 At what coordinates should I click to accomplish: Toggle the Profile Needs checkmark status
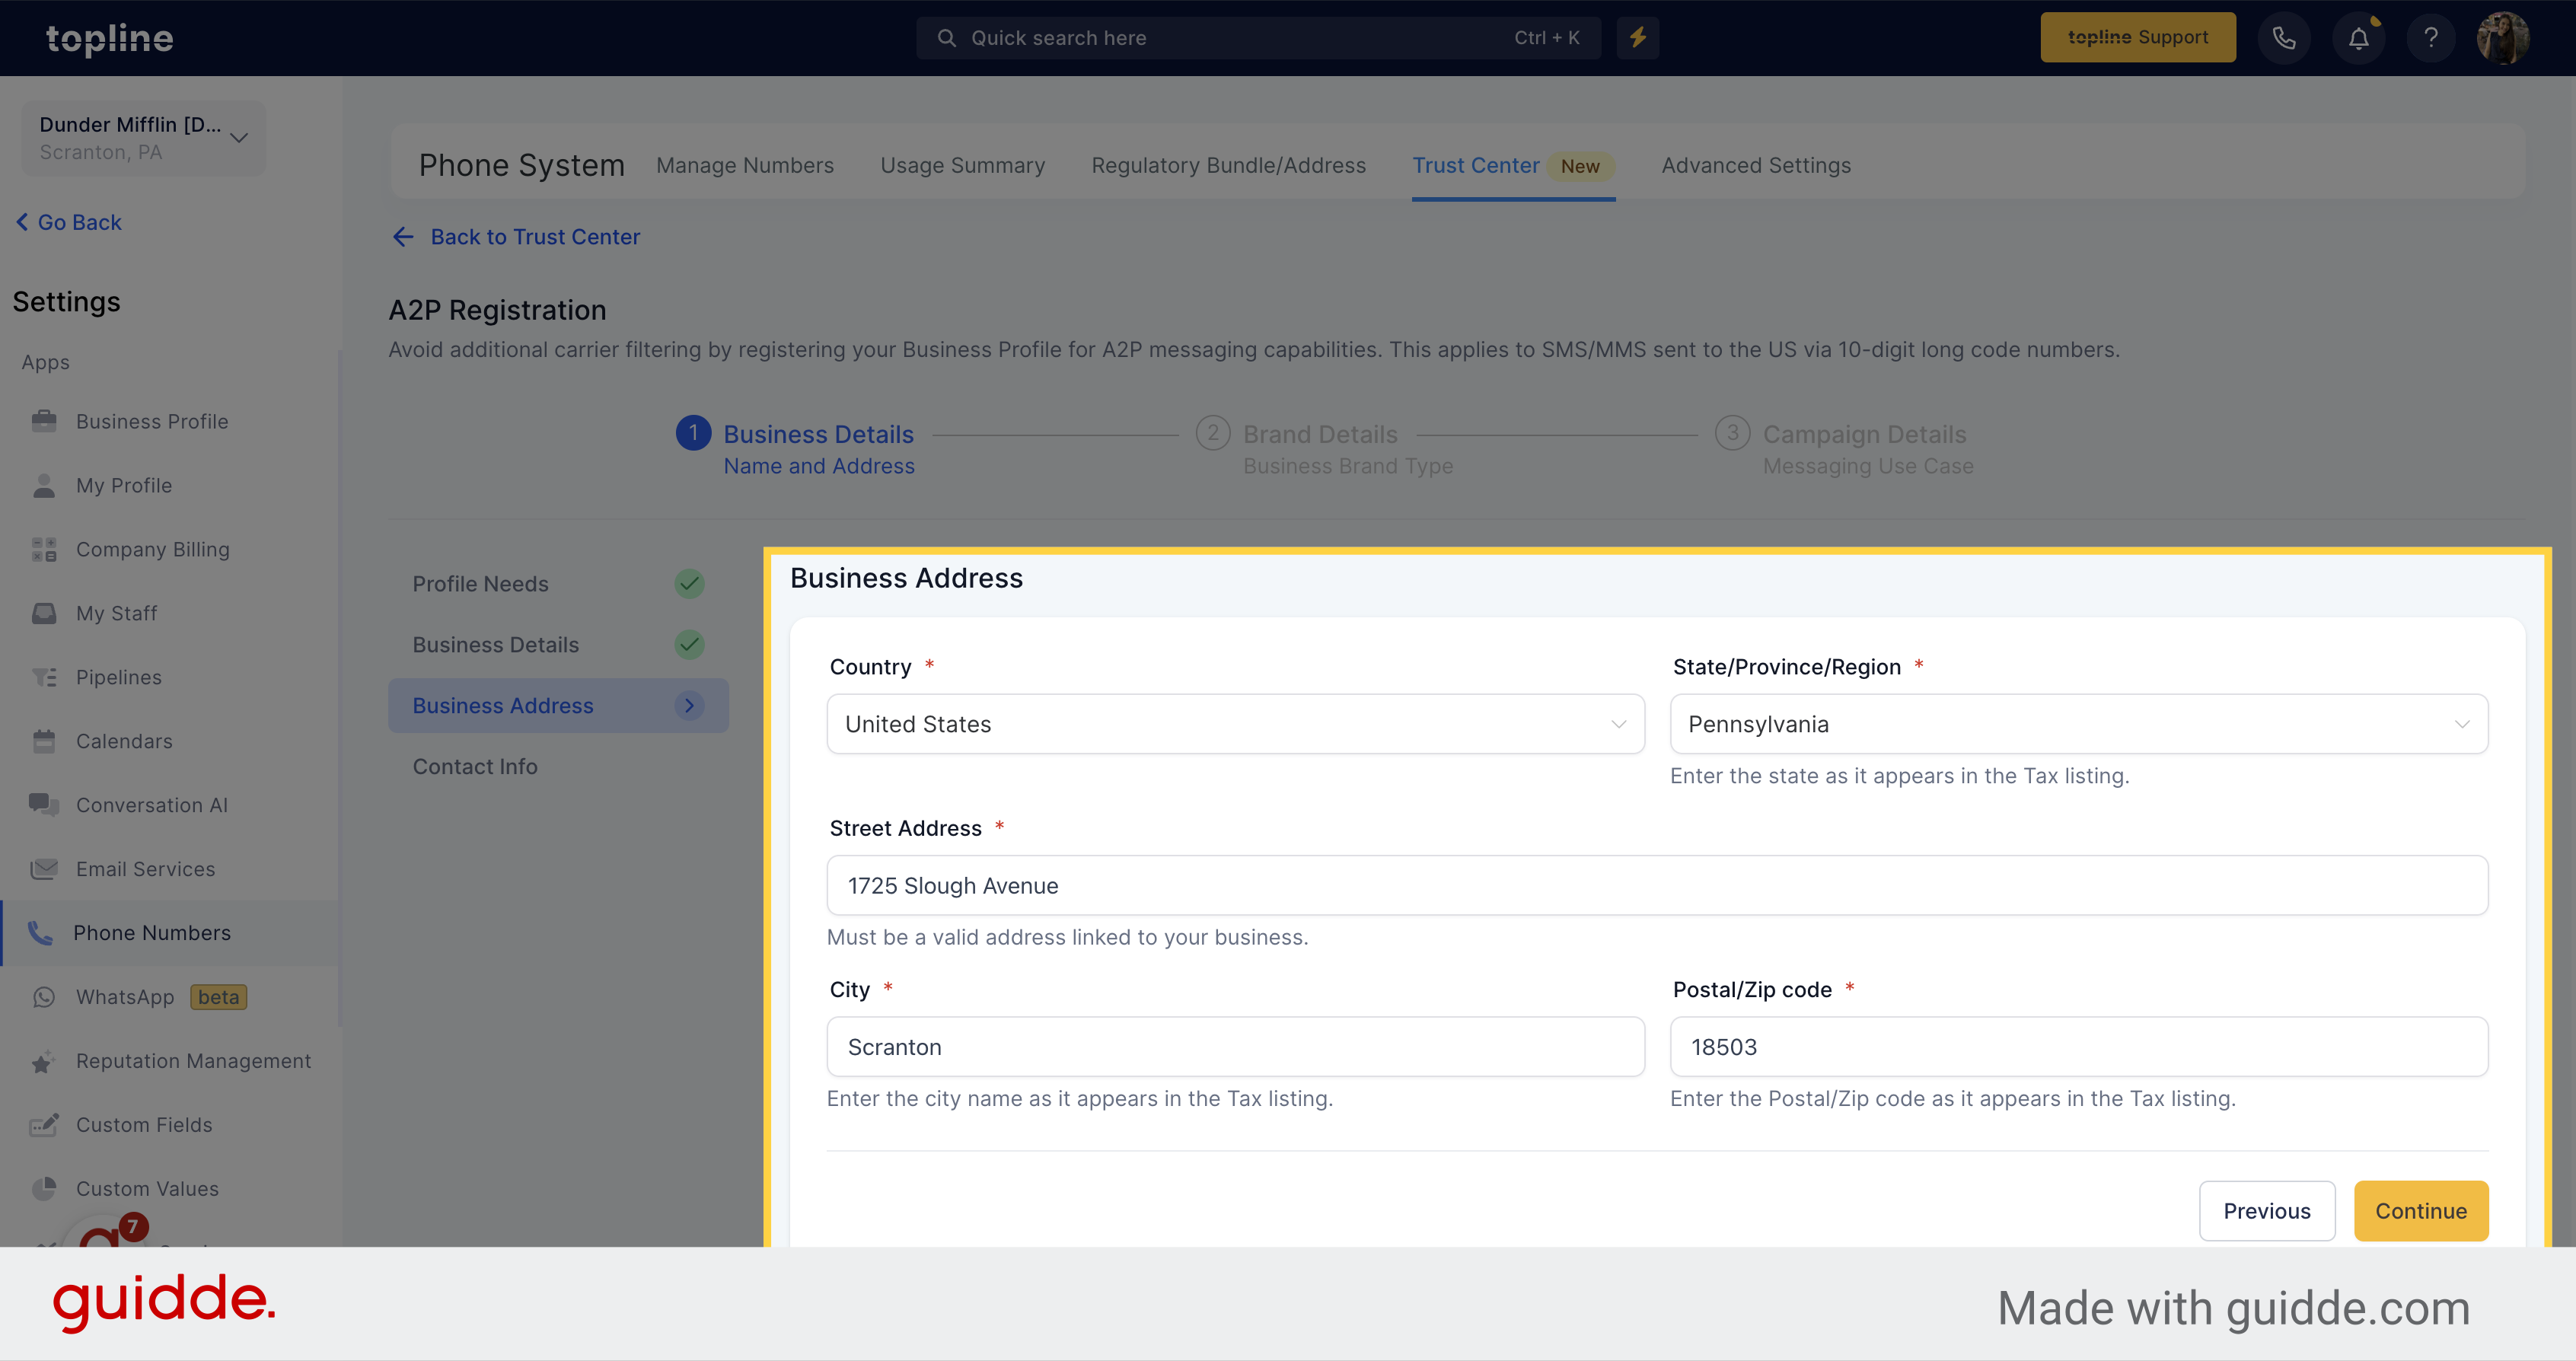click(690, 585)
